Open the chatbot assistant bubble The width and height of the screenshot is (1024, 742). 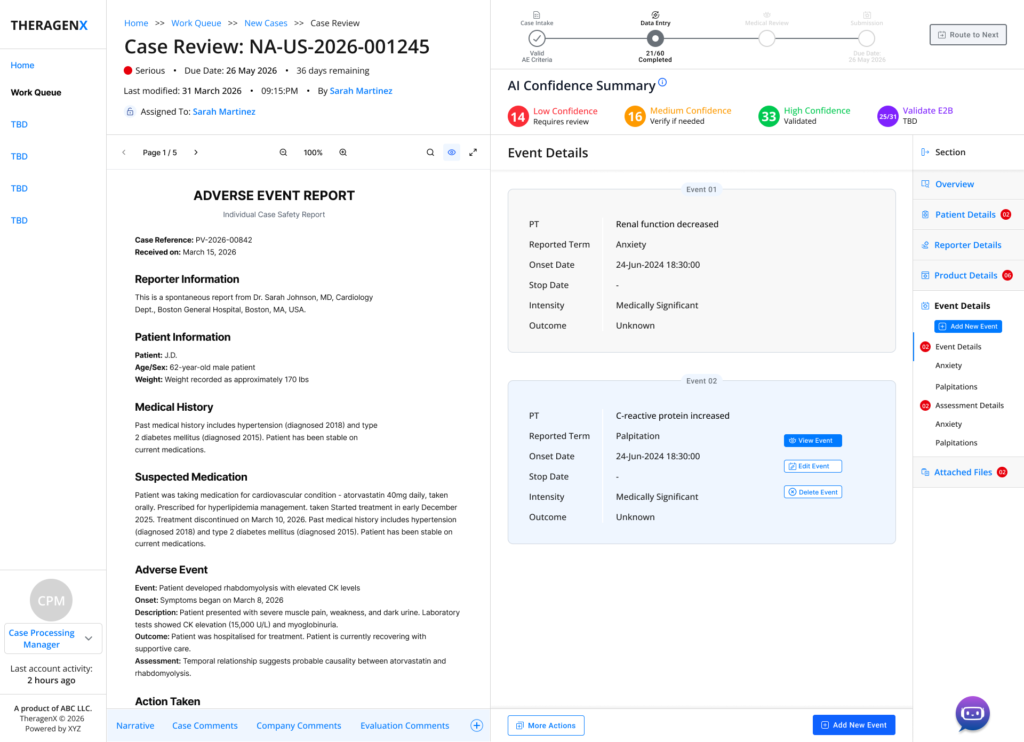point(972,713)
